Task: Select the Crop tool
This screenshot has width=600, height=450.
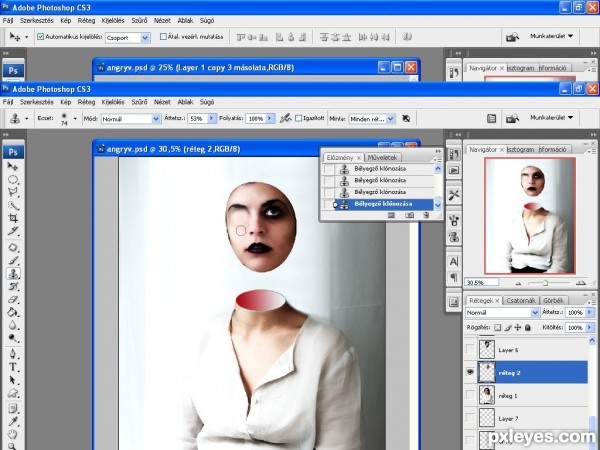Action: tap(13, 218)
